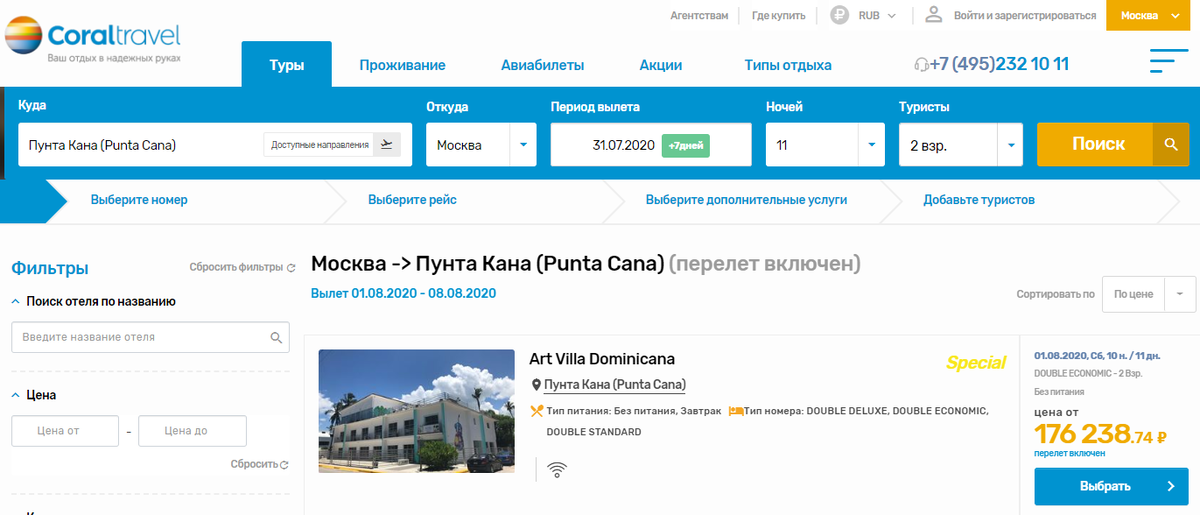Click the magnifier icon on Поиск button

pos(1170,144)
